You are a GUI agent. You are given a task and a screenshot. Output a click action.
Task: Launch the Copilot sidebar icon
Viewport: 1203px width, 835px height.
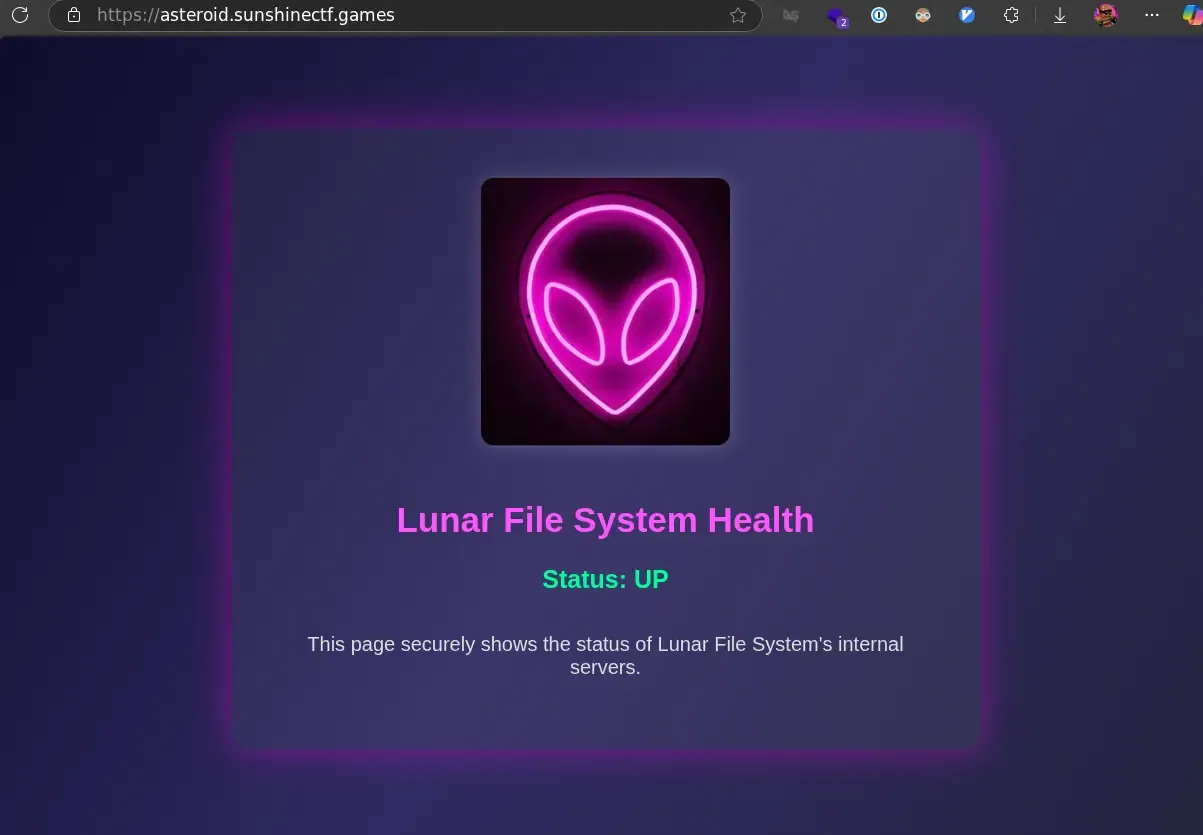1192,15
